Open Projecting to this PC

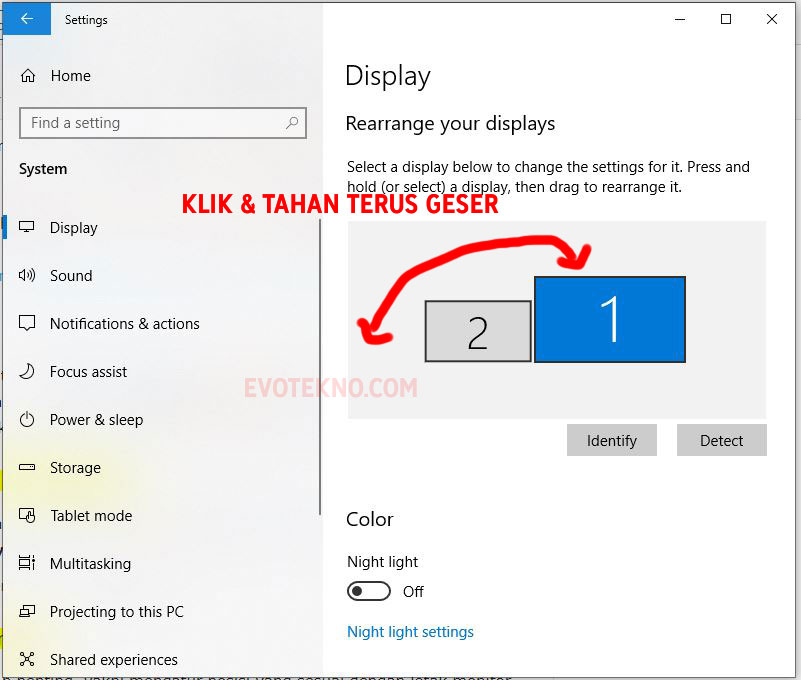coord(116,612)
